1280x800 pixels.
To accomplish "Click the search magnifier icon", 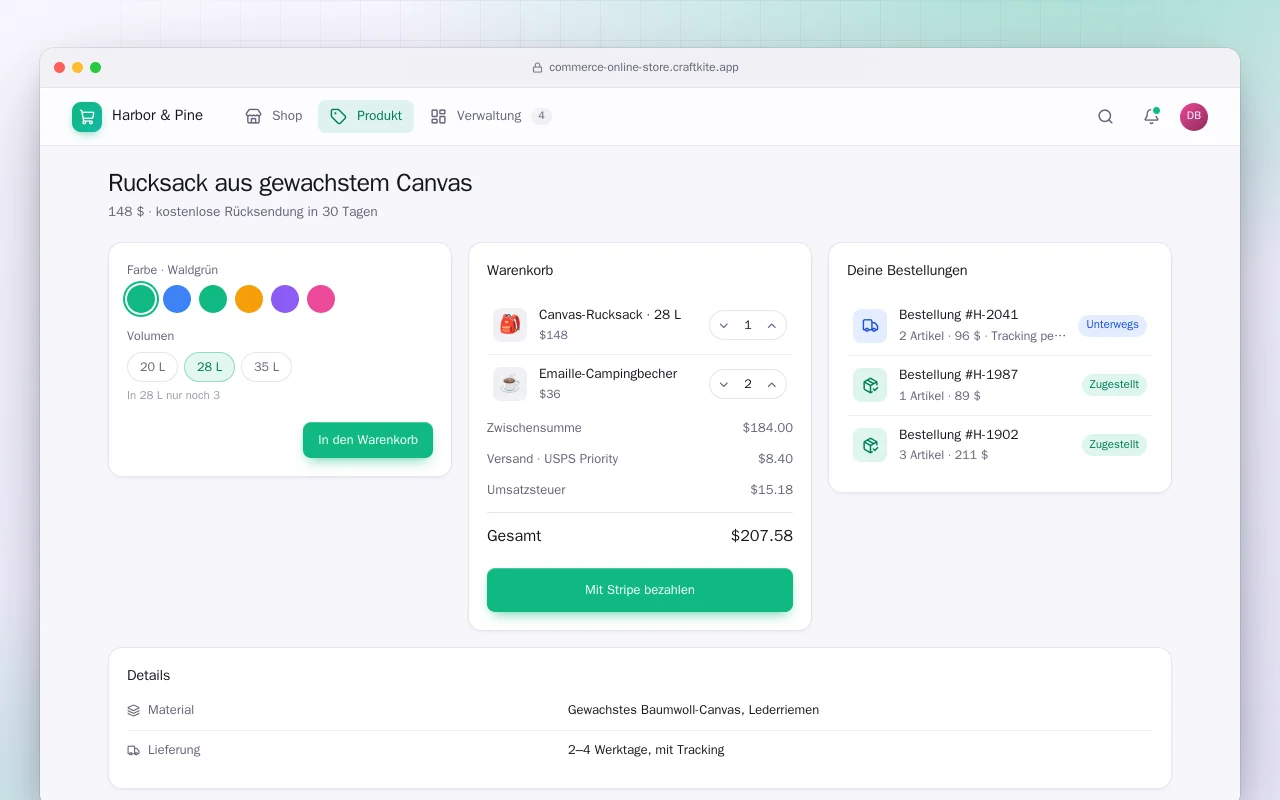I will pyautogui.click(x=1105, y=116).
